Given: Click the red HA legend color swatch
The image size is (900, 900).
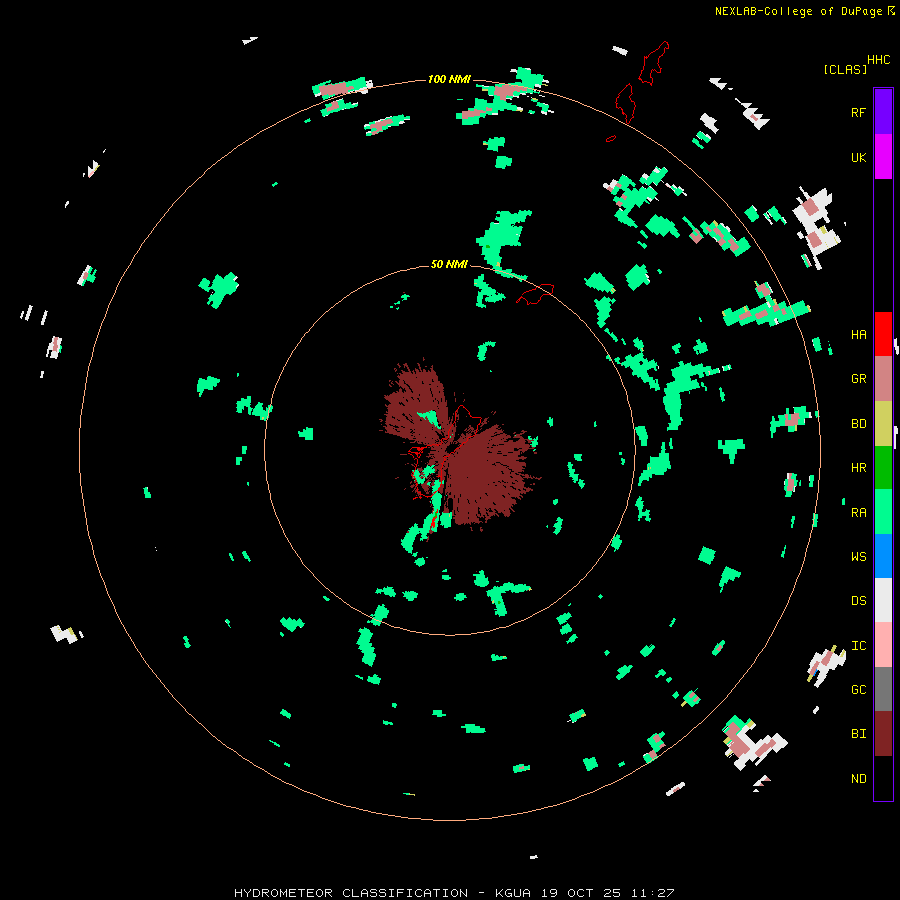Looking at the screenshot, I should tap(883, 334).
